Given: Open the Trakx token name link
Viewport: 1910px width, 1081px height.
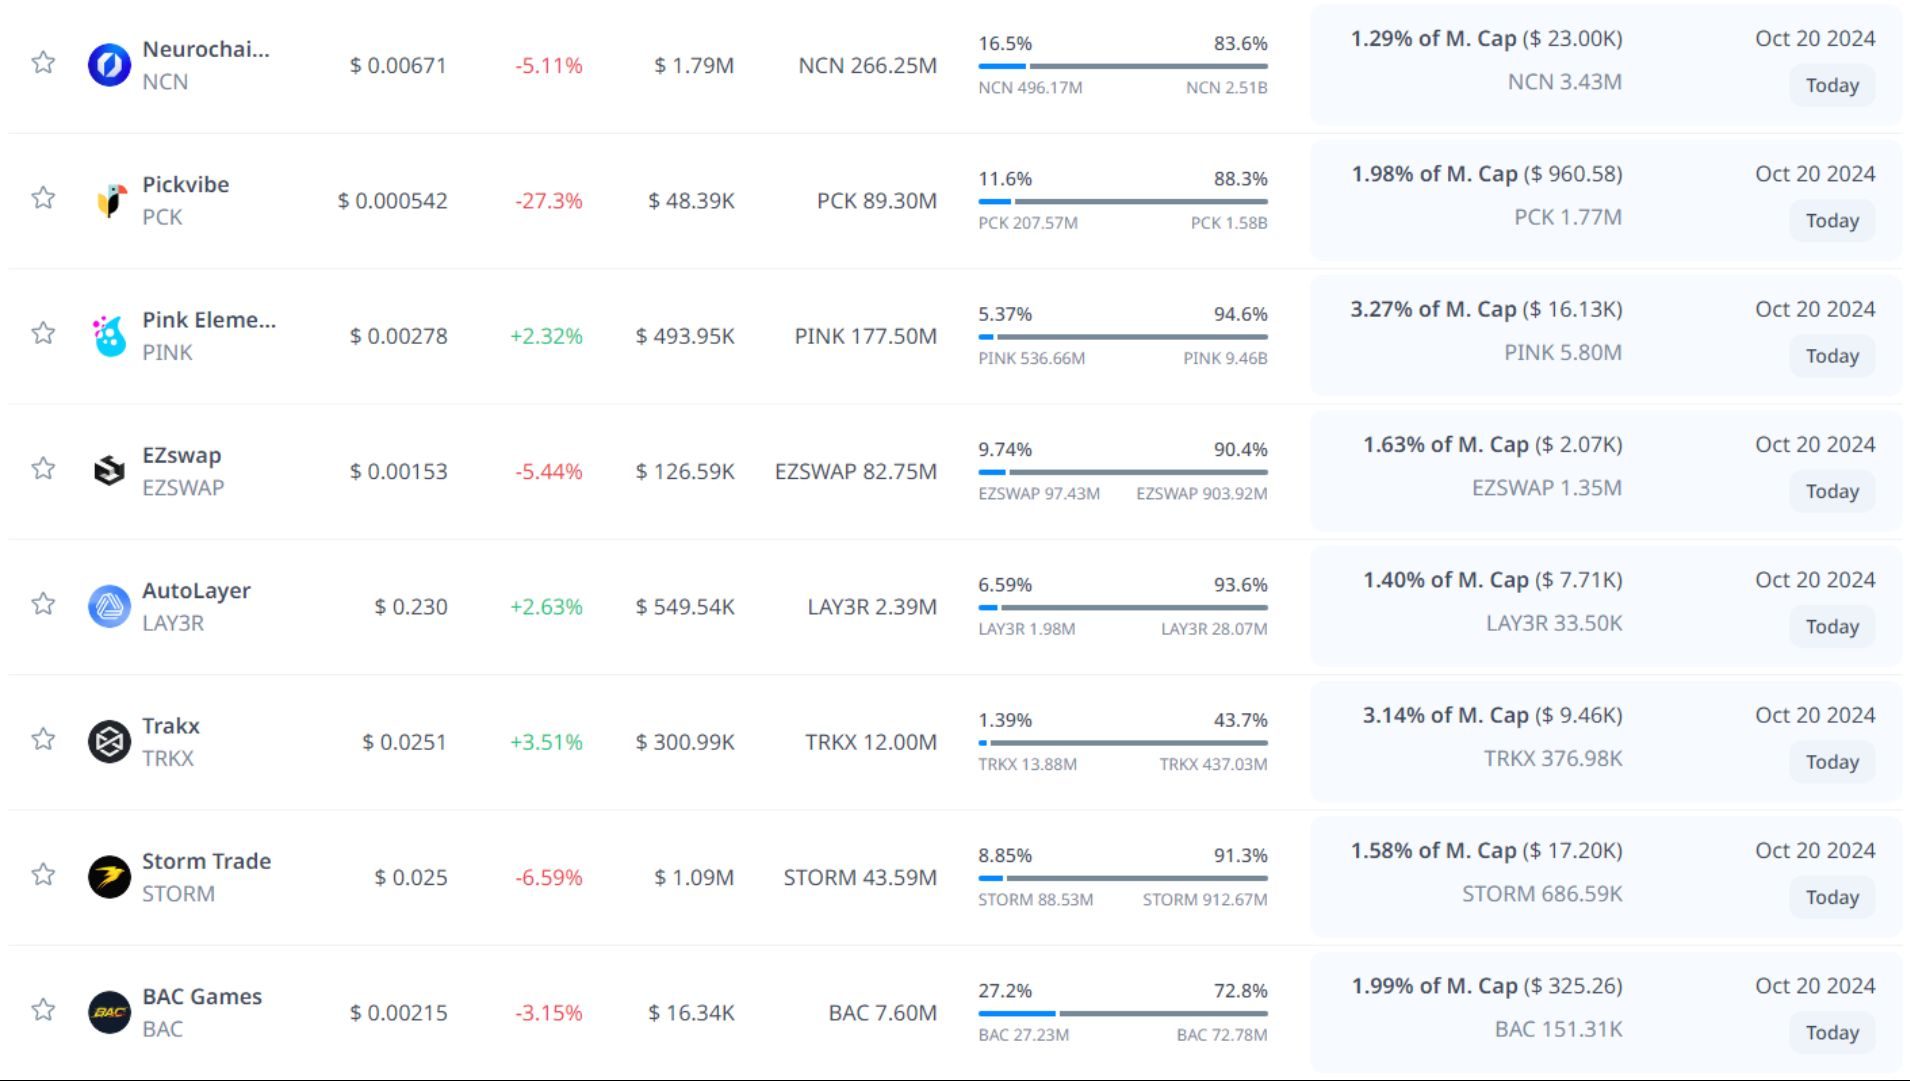Looking at the screenshot, I should (x=171, y=726).
